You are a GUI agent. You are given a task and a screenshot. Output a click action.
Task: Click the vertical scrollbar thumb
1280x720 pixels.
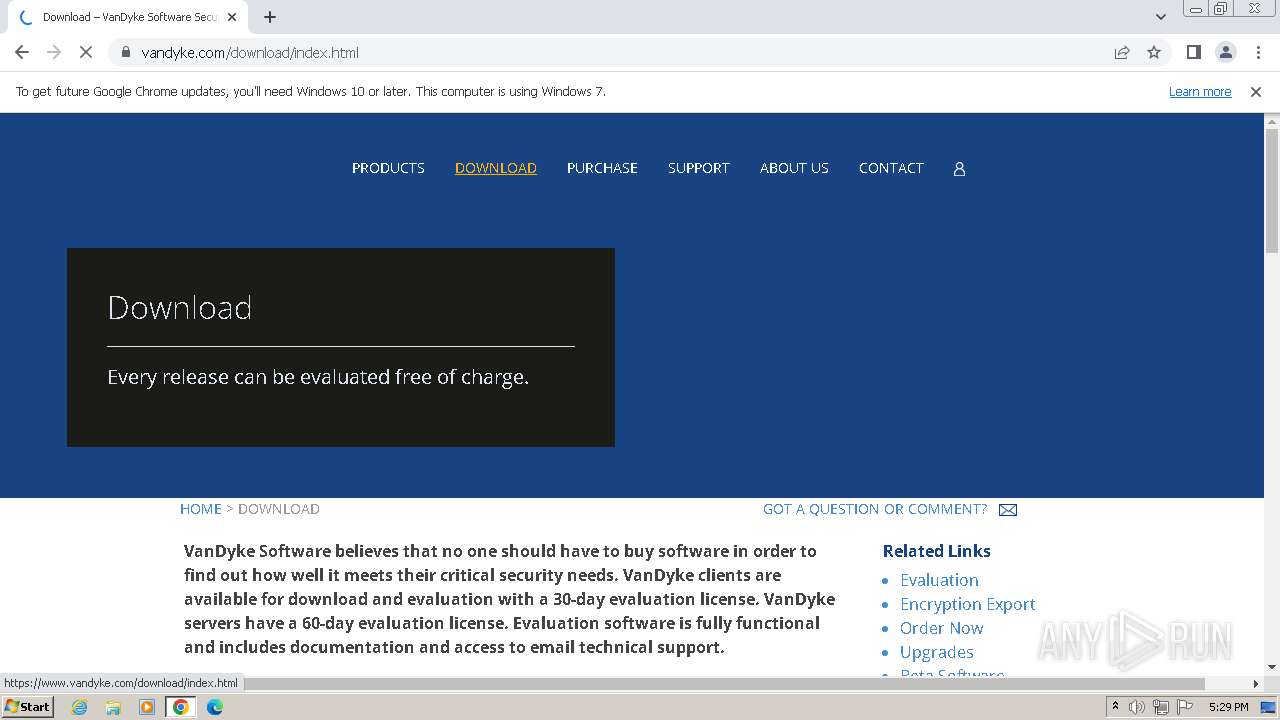pos(1272,190)
